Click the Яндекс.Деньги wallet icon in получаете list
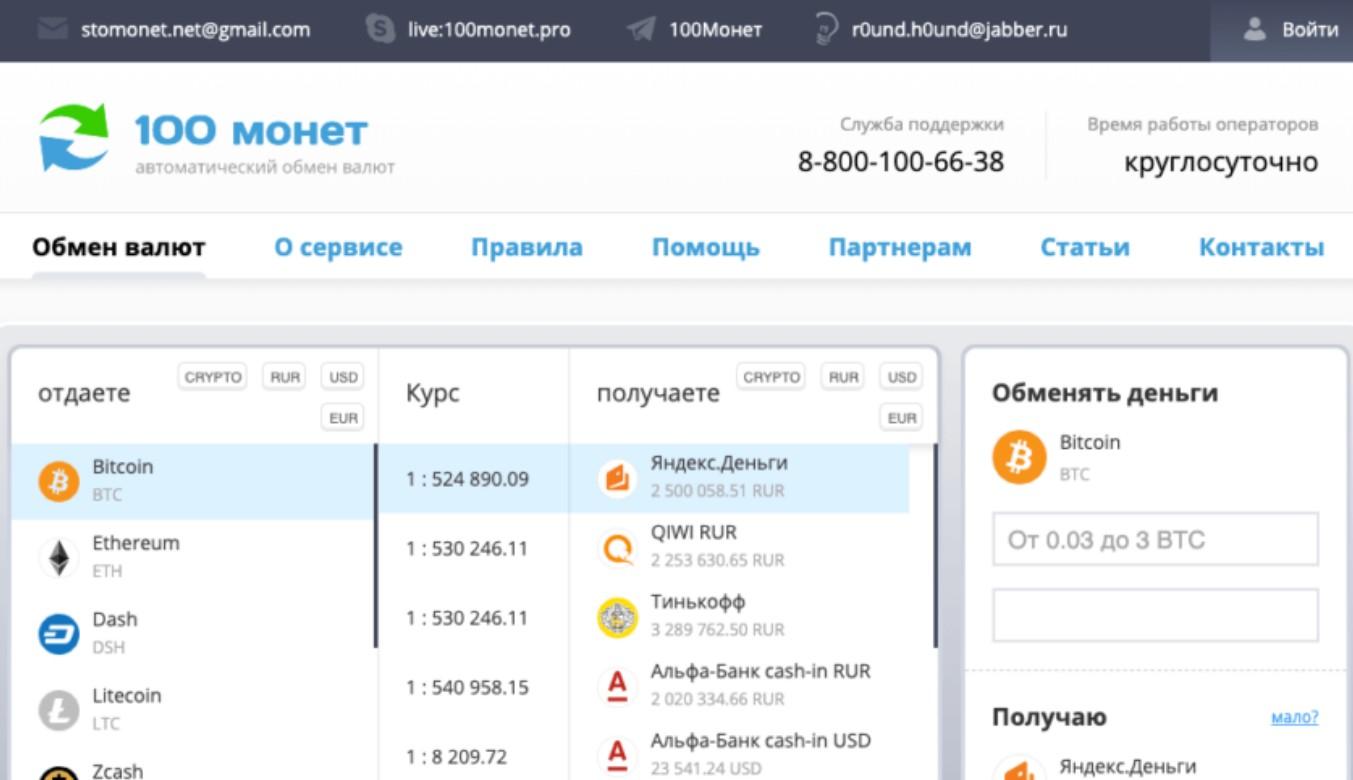This screenshot has width=1353, height=780. tap(617, 479)
